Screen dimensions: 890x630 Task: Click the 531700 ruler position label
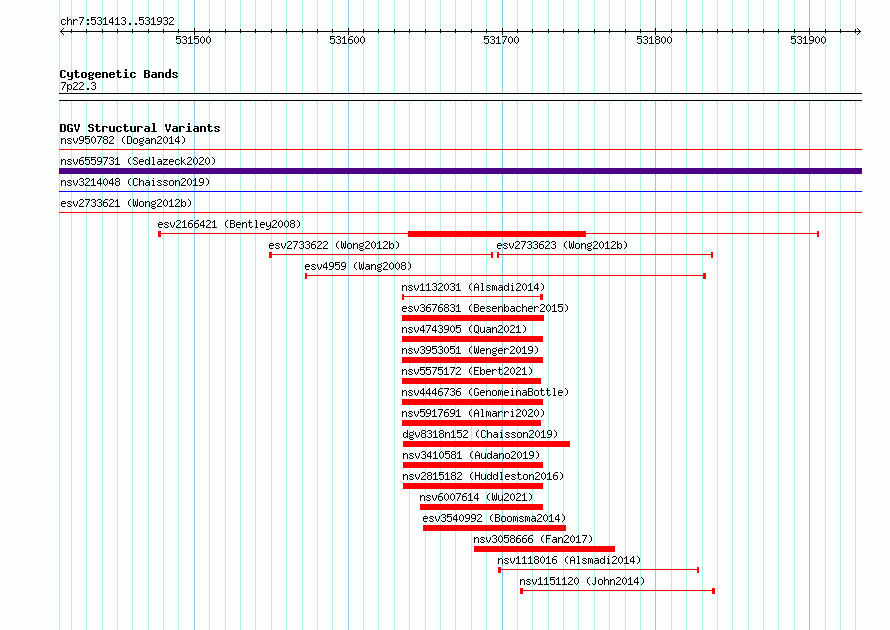(501, 40)
